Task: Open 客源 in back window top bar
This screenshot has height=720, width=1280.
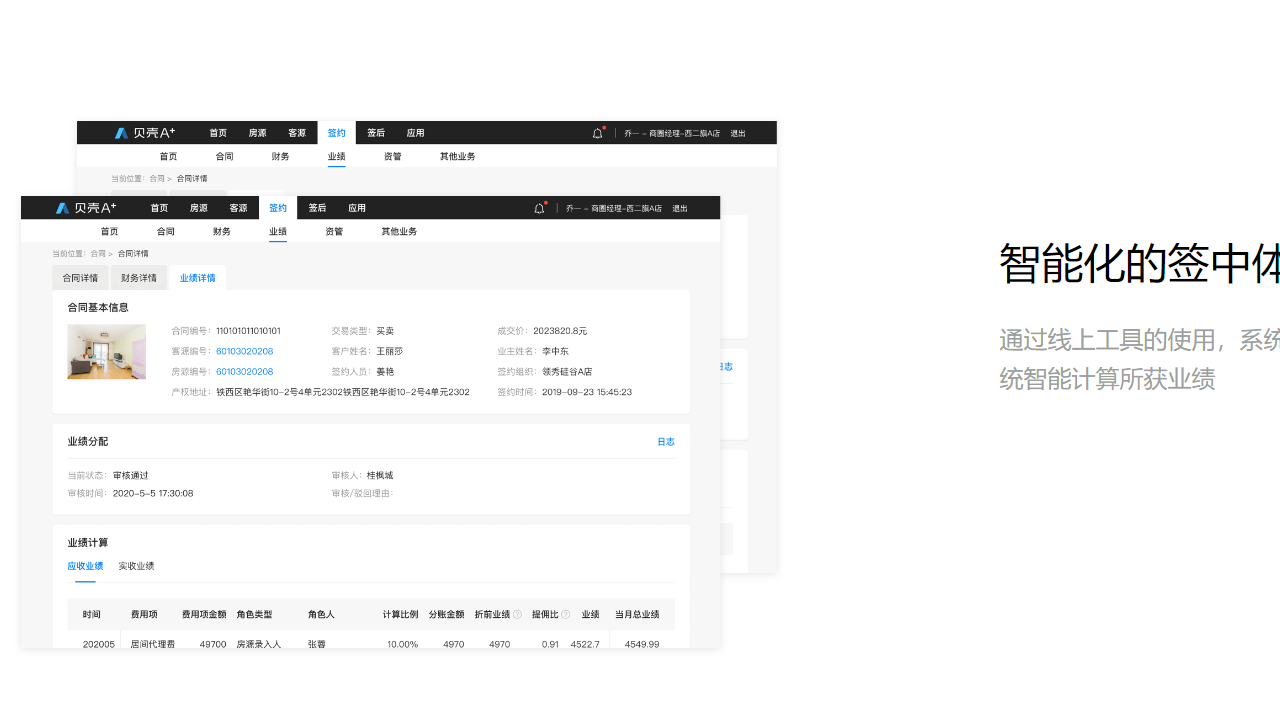Action: coord(297,133)
